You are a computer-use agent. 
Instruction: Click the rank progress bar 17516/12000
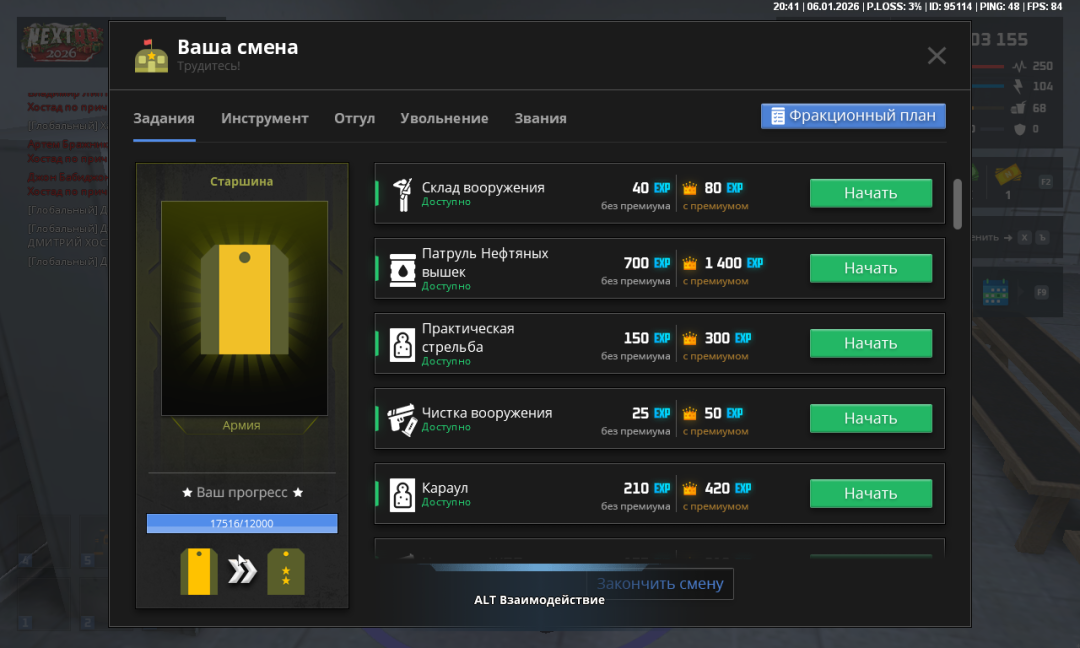point(242,523)
